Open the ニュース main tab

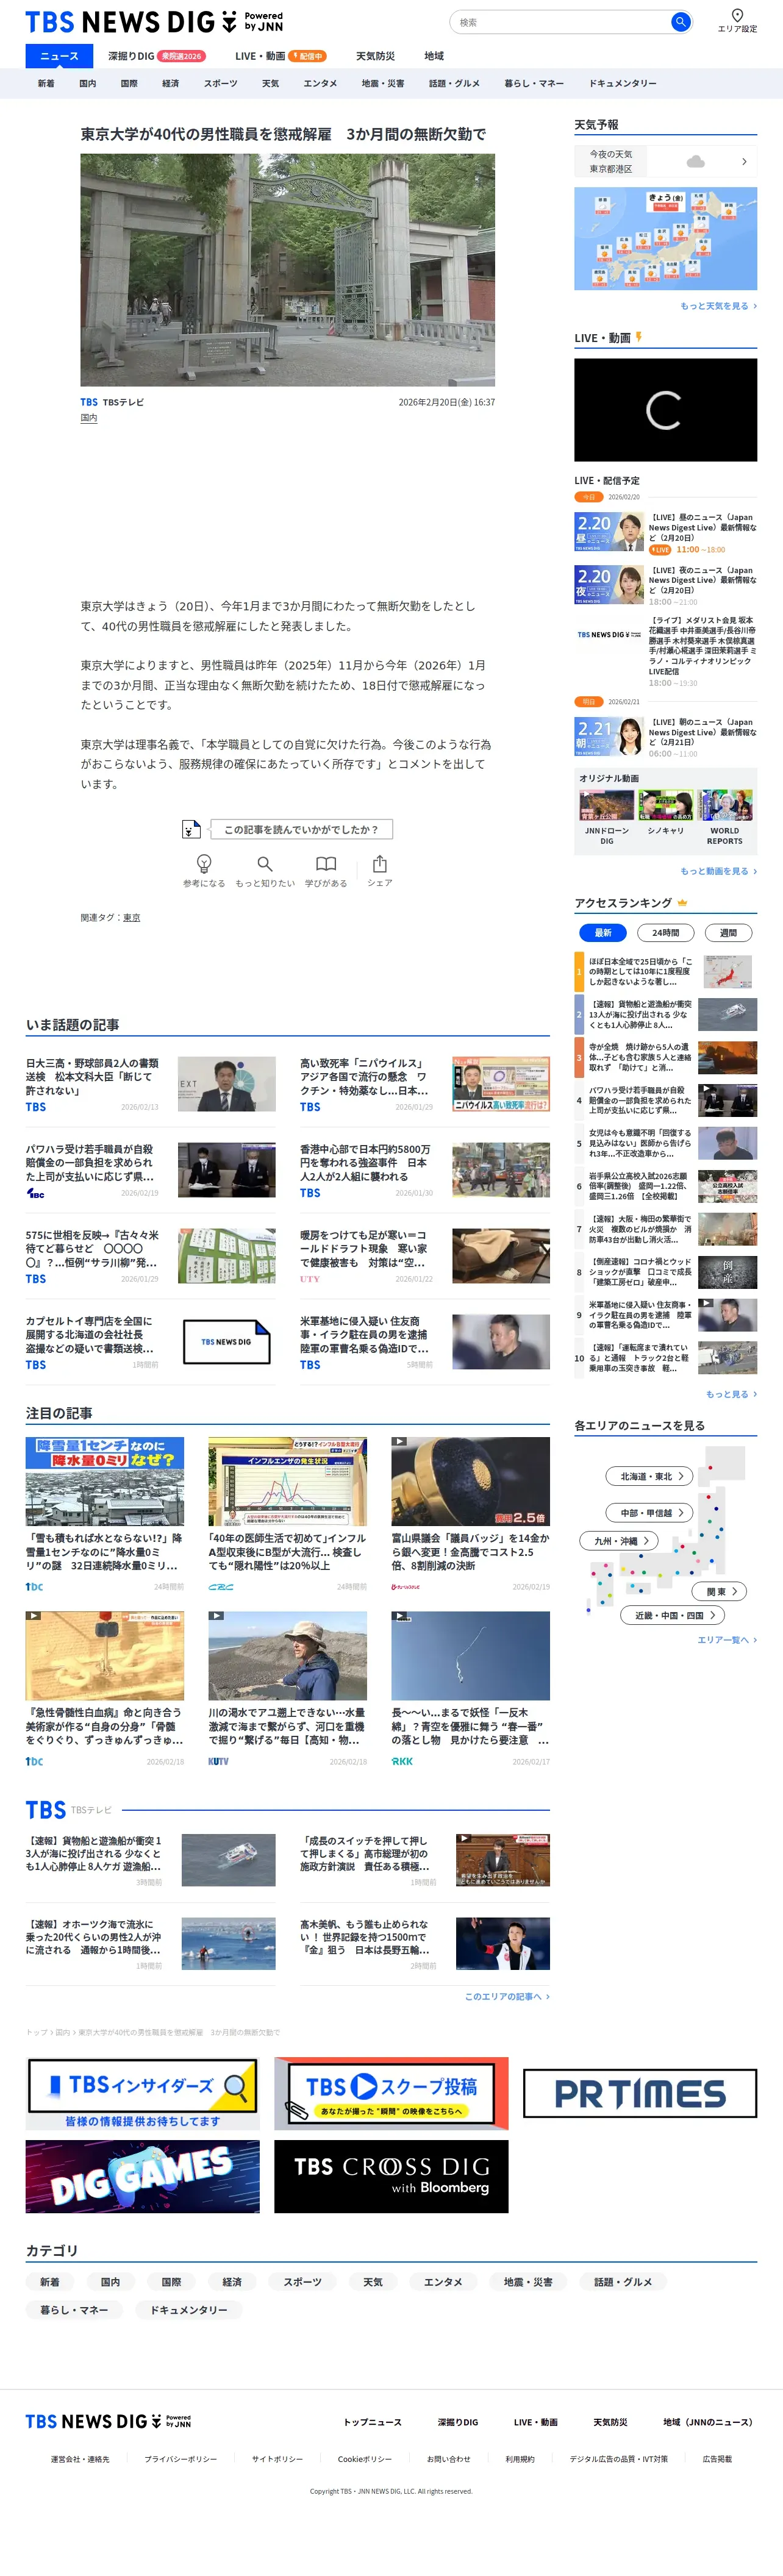(59, 56)
